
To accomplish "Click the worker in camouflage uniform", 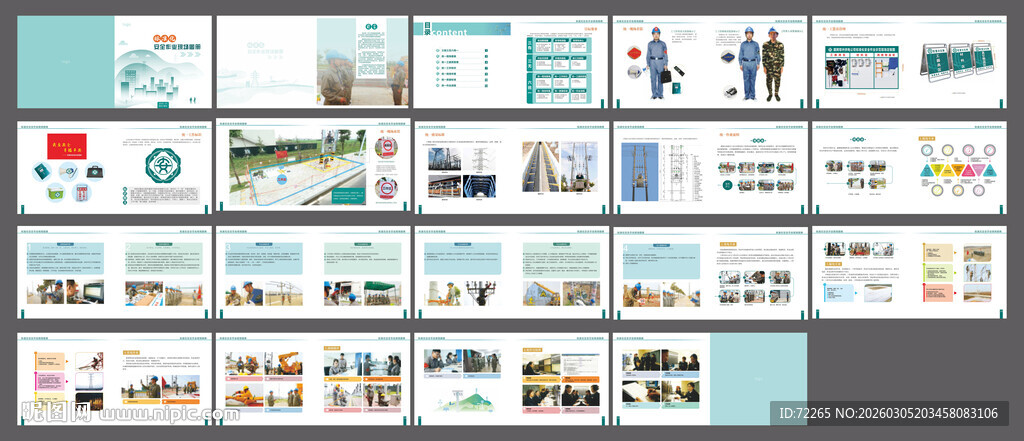I will tap(773, 64).
